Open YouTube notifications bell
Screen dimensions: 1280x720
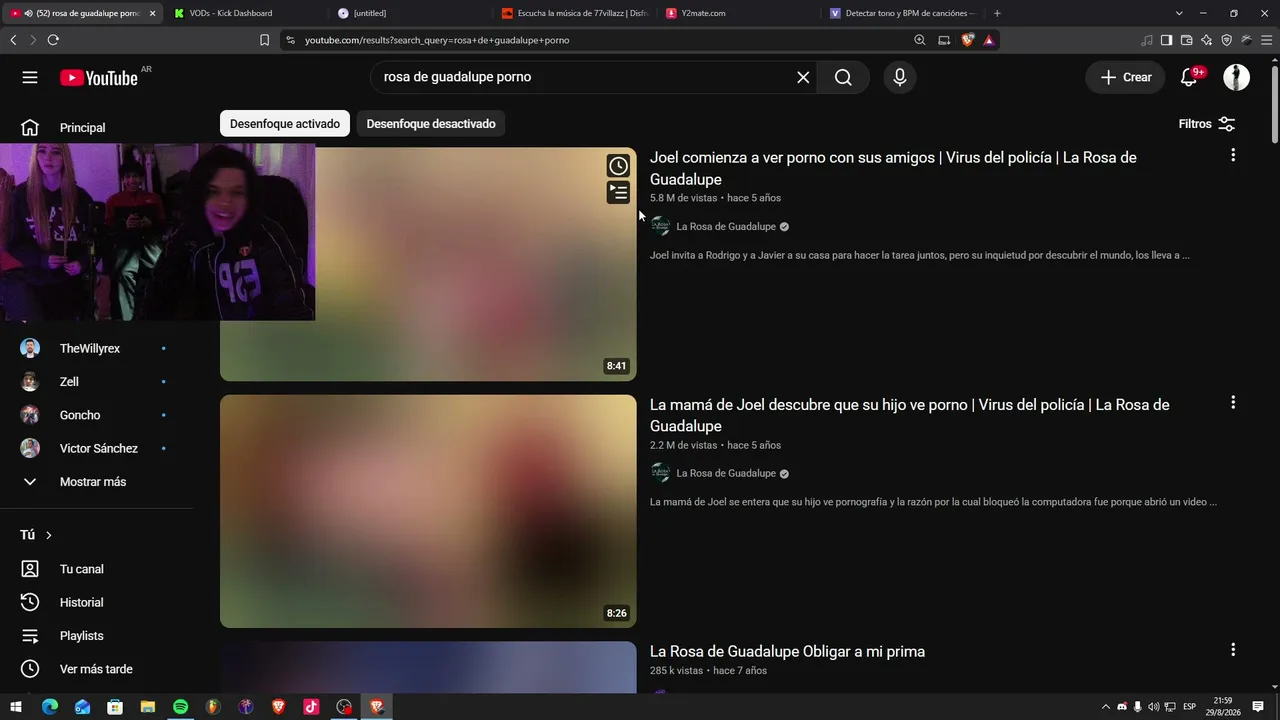1189,77
